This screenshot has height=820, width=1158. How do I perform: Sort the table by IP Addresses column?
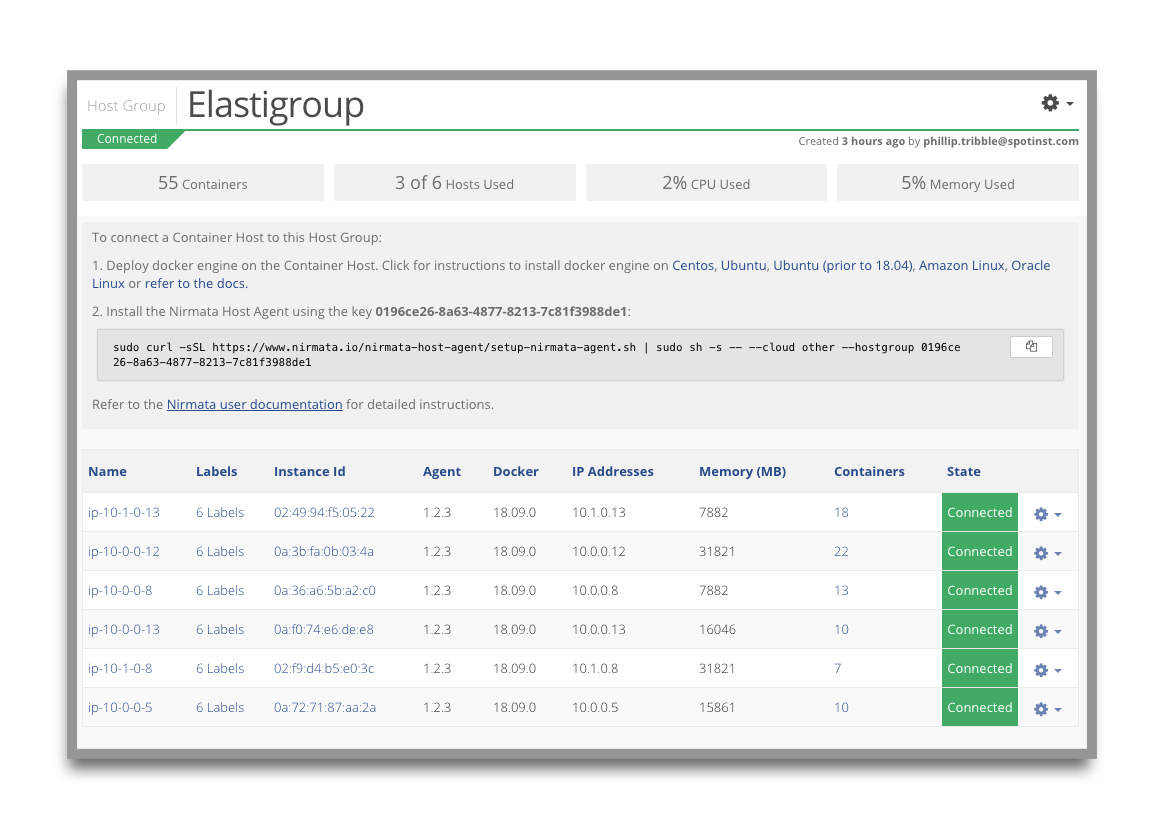[612, 471]
